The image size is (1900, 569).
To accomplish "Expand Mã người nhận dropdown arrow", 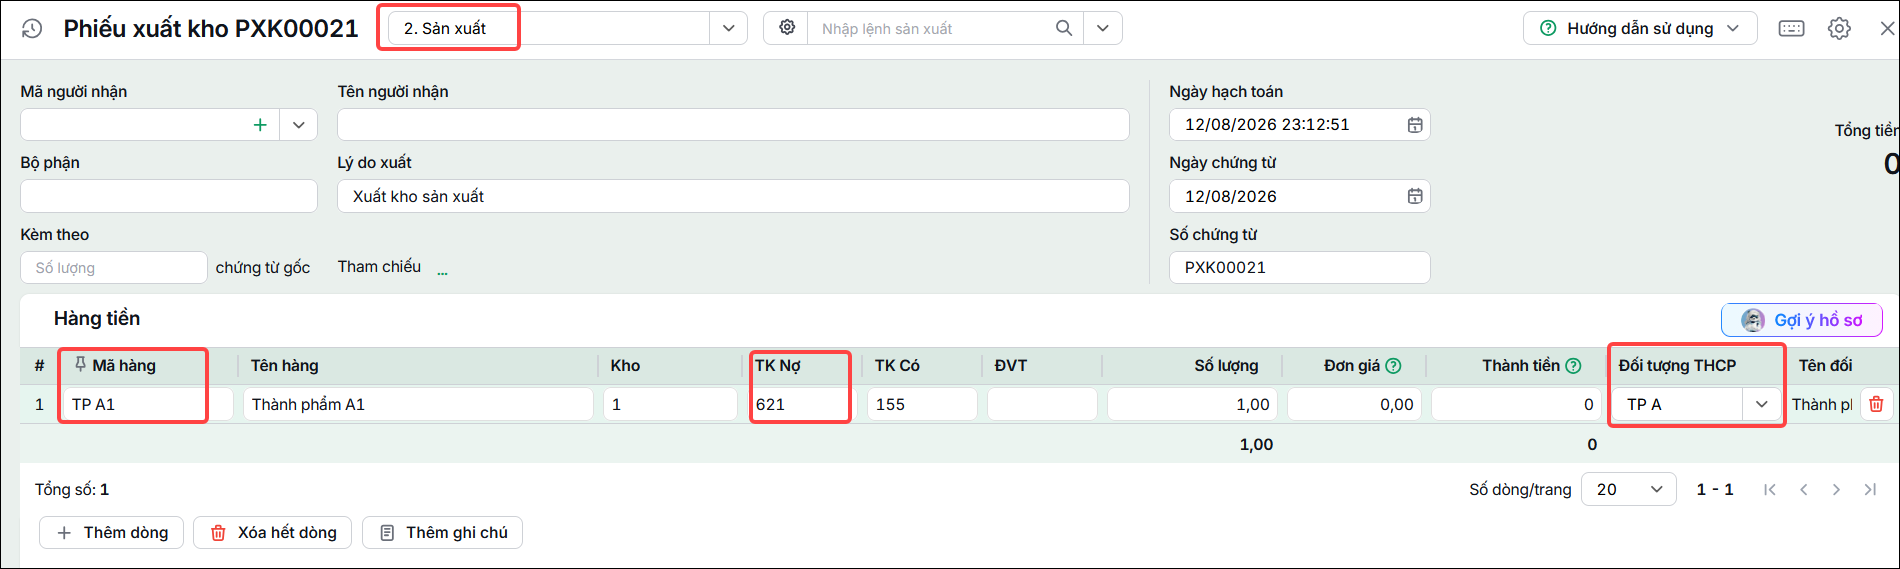I will pyautogui.click(x=298, y=125).
